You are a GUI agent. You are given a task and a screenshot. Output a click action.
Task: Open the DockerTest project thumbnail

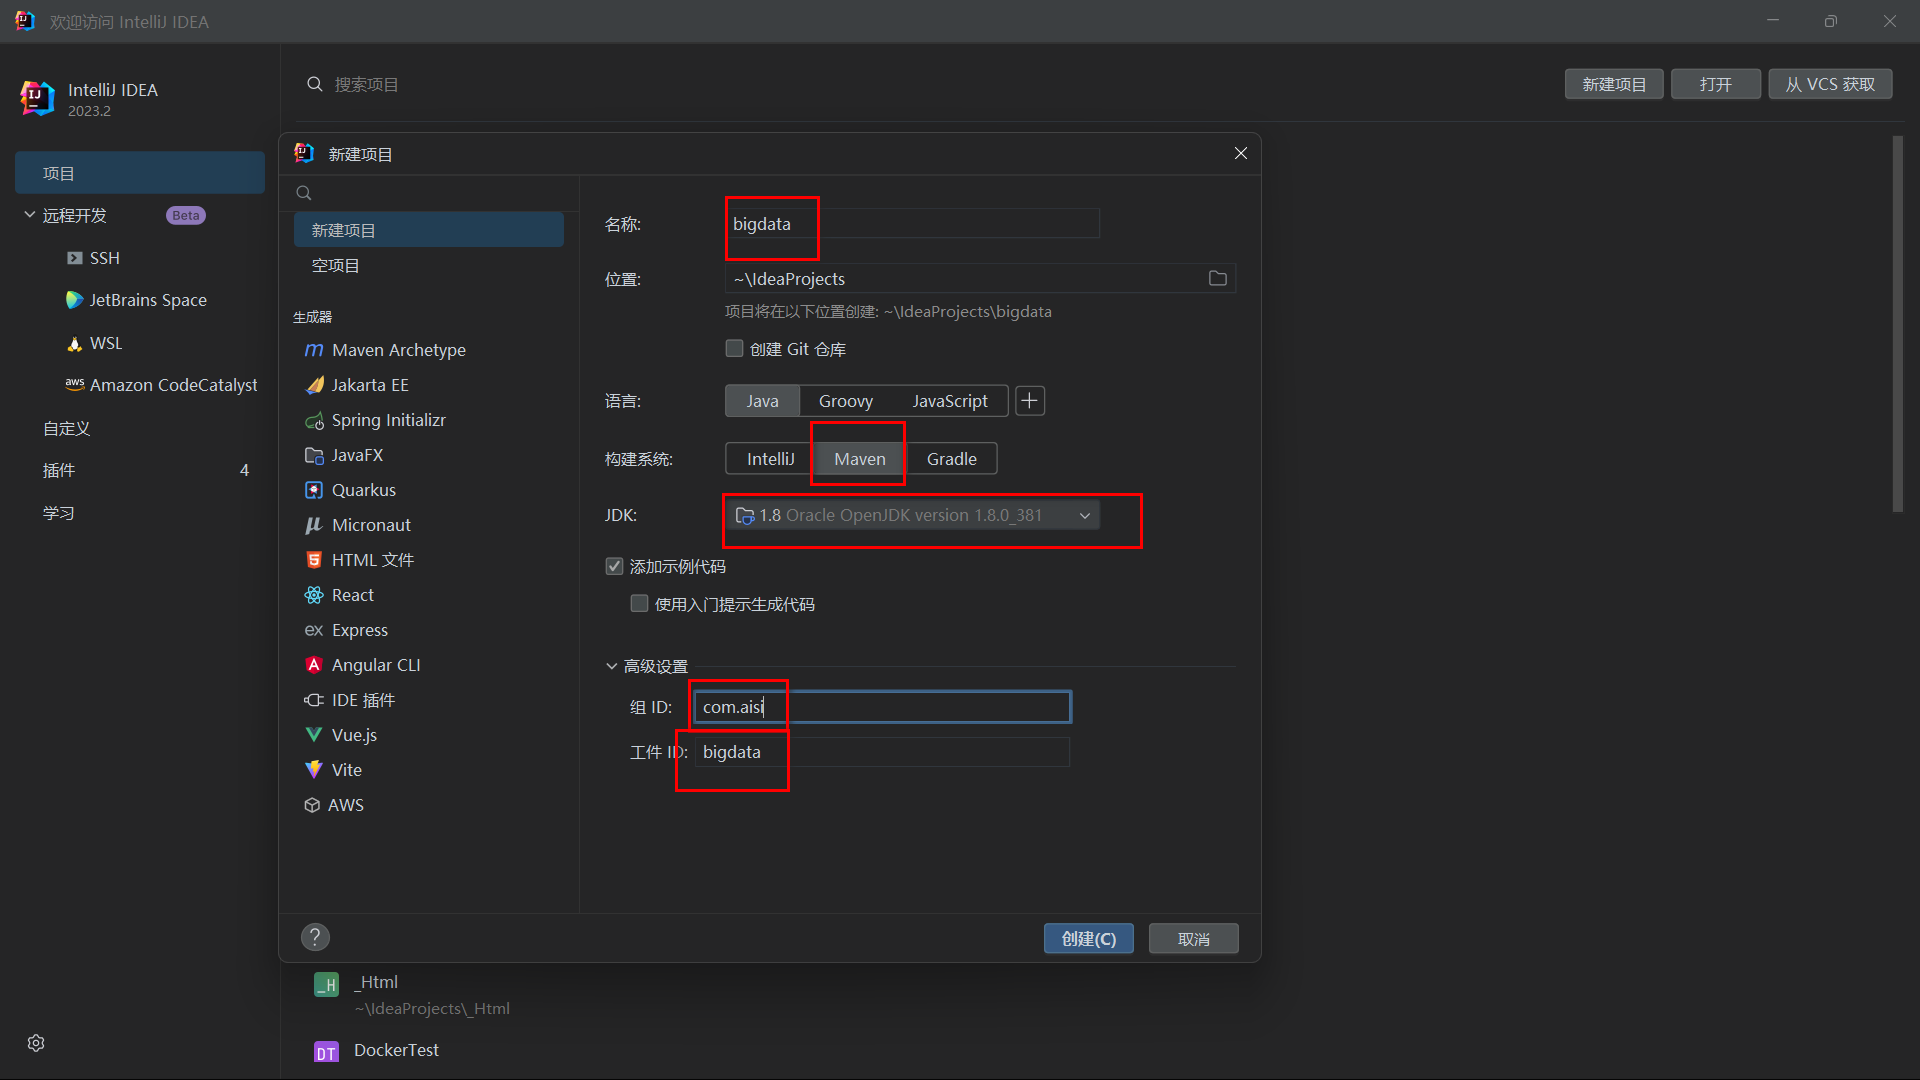coord(327,1052)
